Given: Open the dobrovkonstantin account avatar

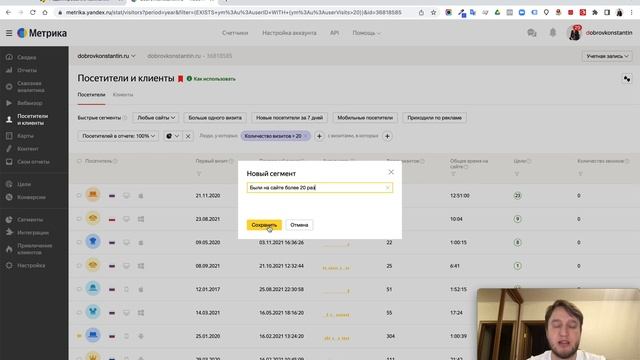Looking at the screenshot, I should (x=574, y=33).
